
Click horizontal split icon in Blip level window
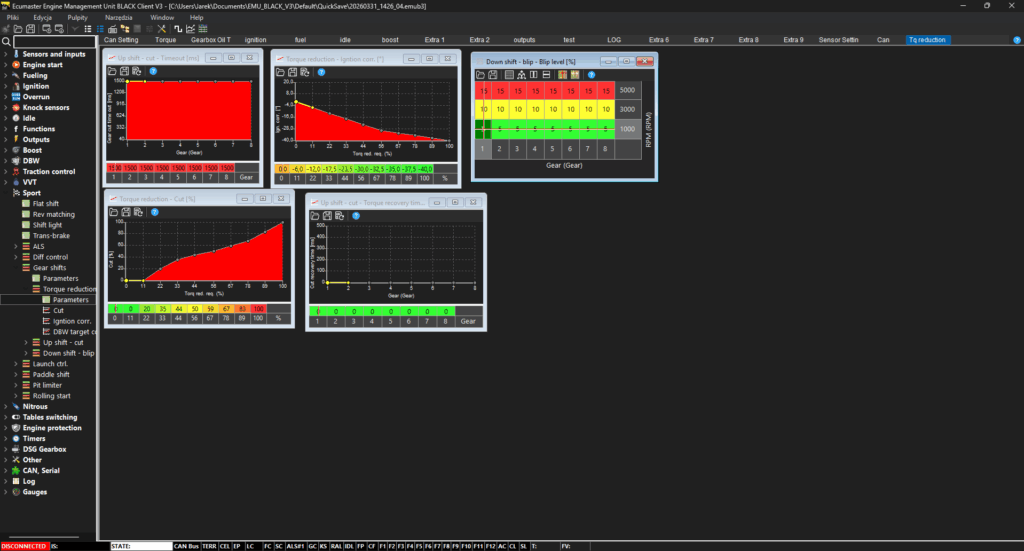click(x=546, y=74)
